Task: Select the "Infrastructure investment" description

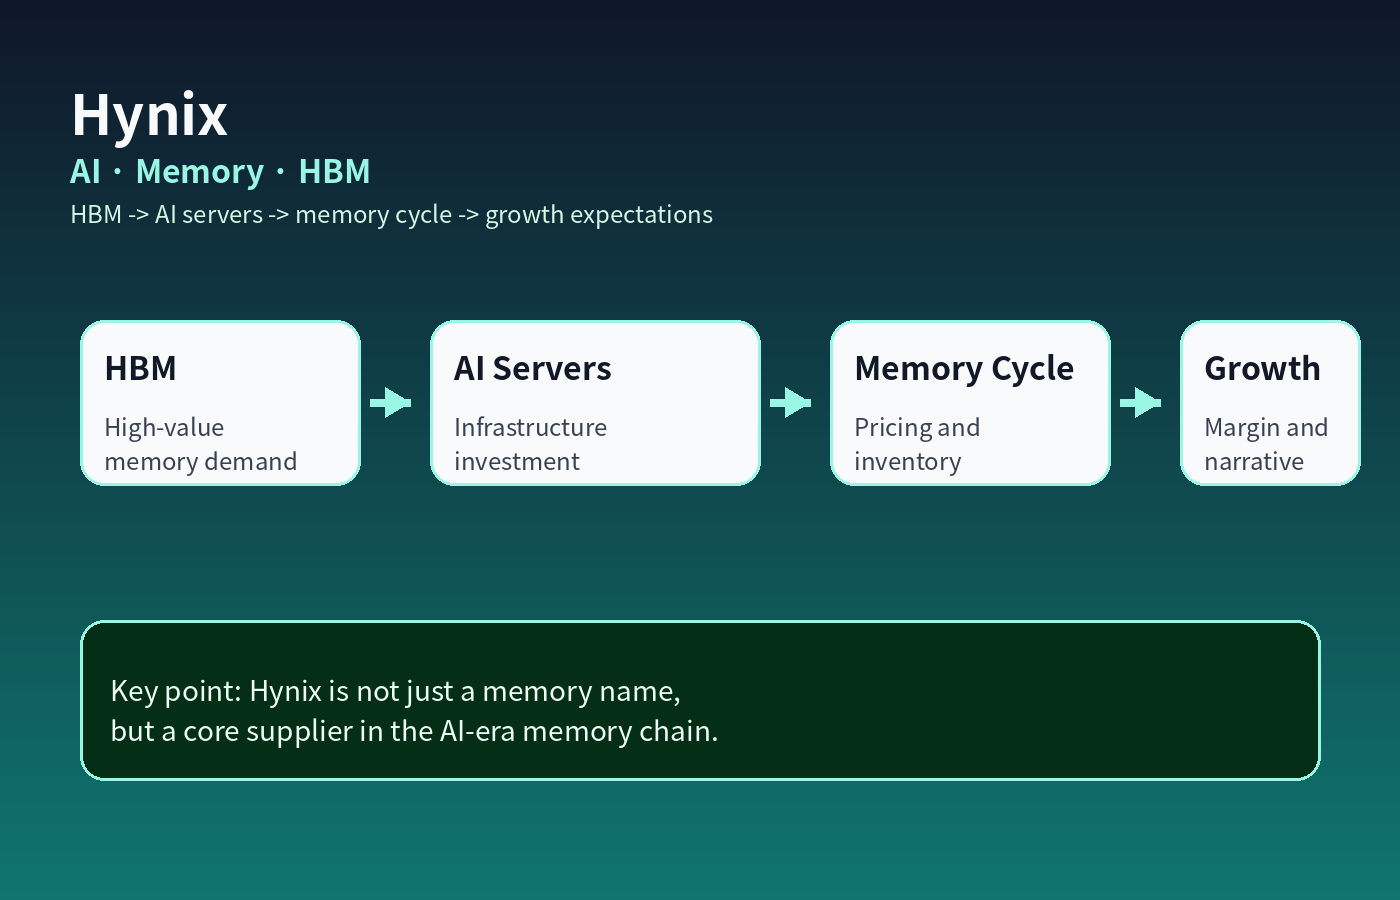Action: (530, 444)
